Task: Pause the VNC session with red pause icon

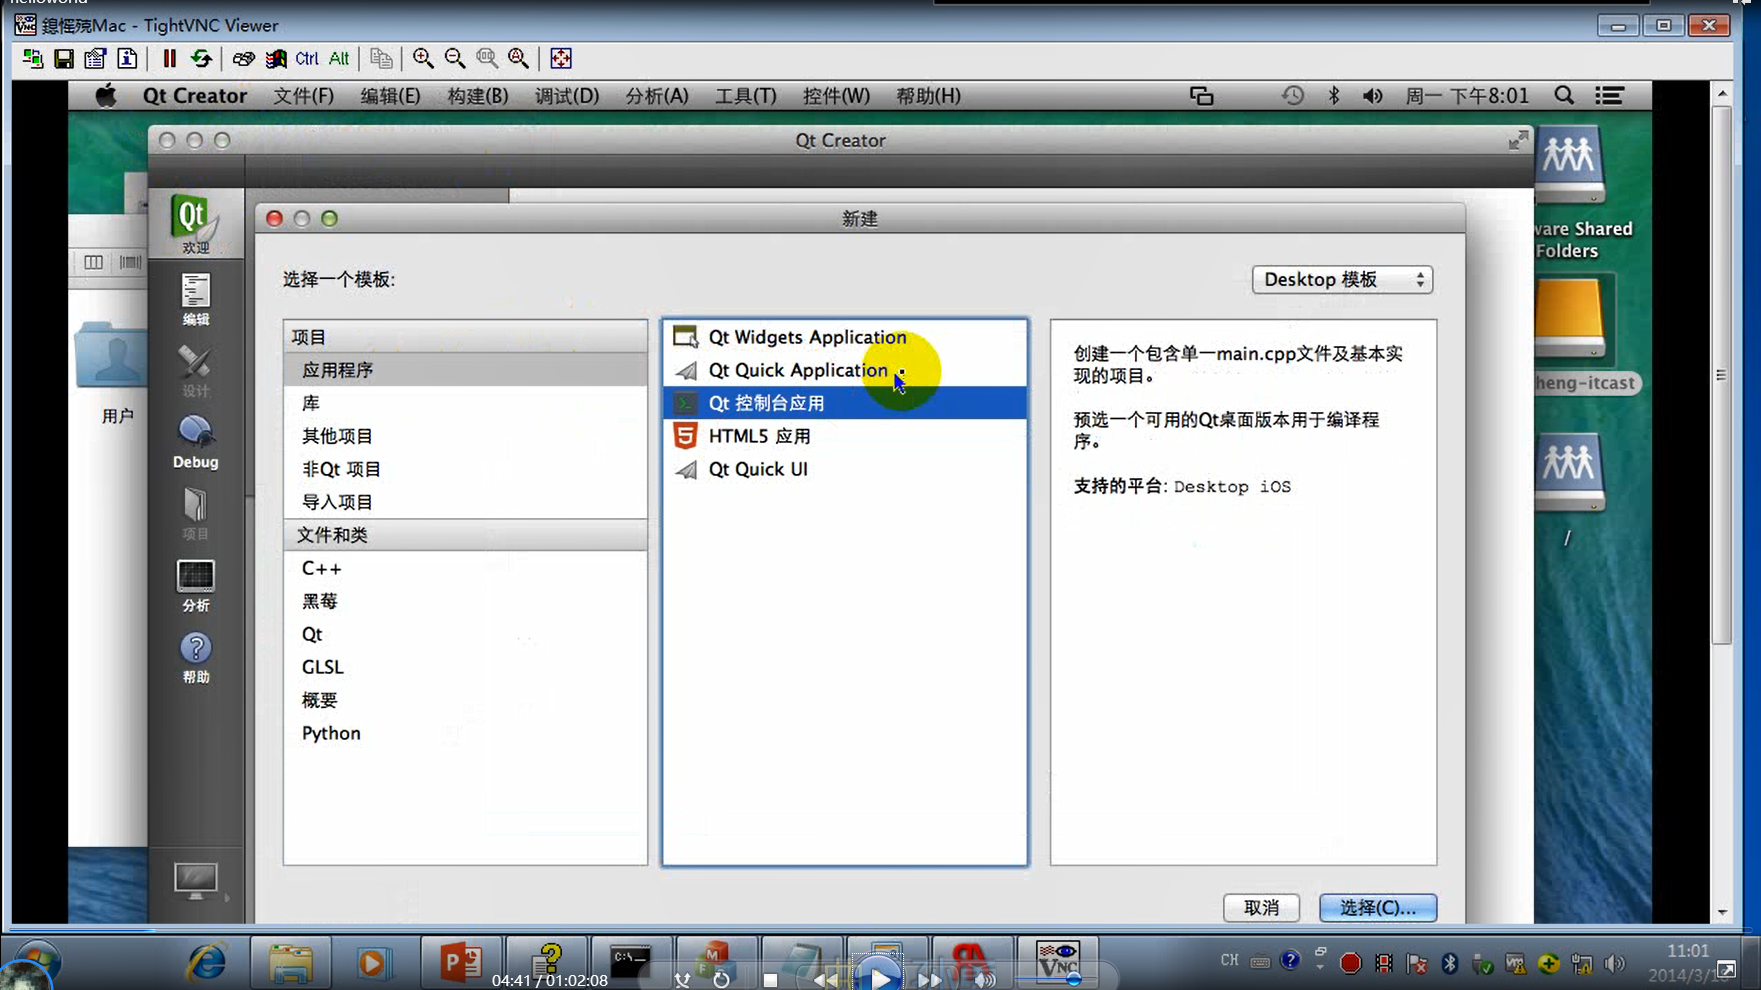Action: click(x=169, y=59)
